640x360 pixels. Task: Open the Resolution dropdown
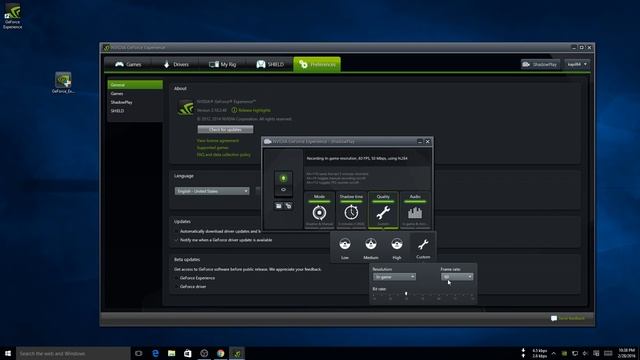394,277
